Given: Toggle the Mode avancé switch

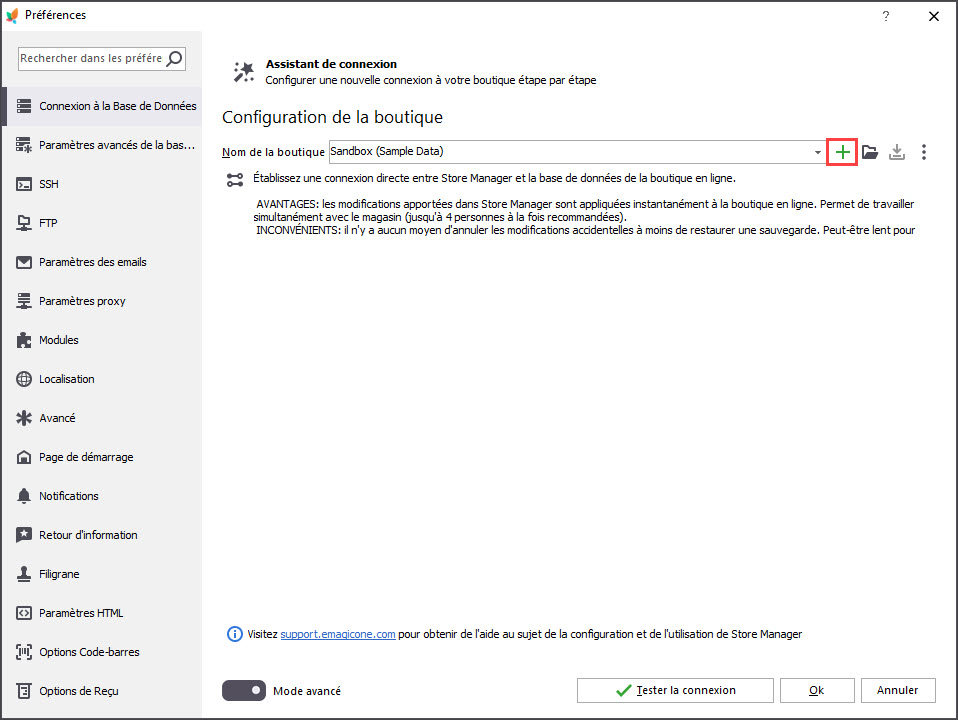Looking at the screenshot, I should (244, 691).
